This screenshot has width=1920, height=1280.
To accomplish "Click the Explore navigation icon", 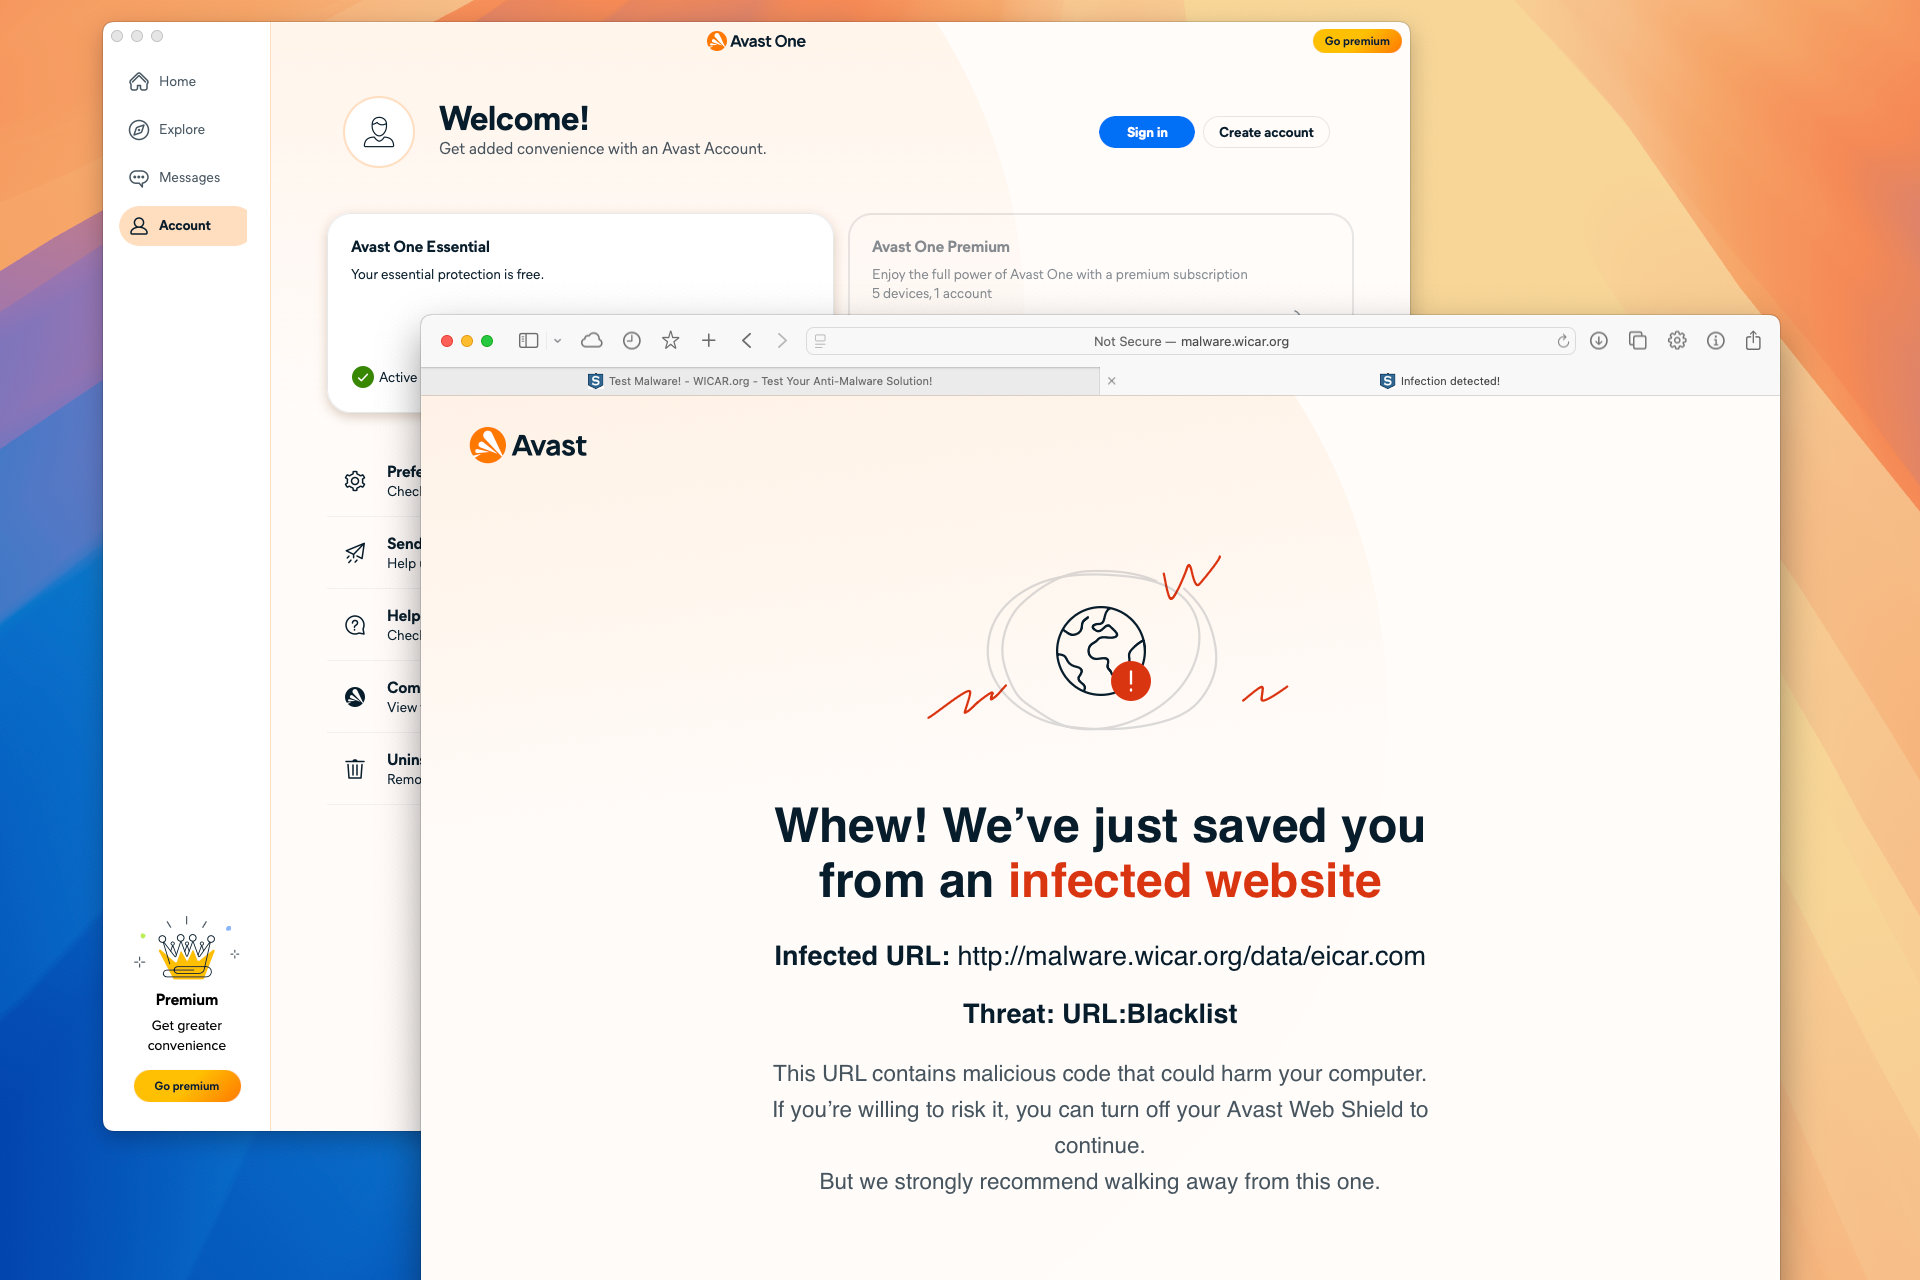I will [139, 129].
